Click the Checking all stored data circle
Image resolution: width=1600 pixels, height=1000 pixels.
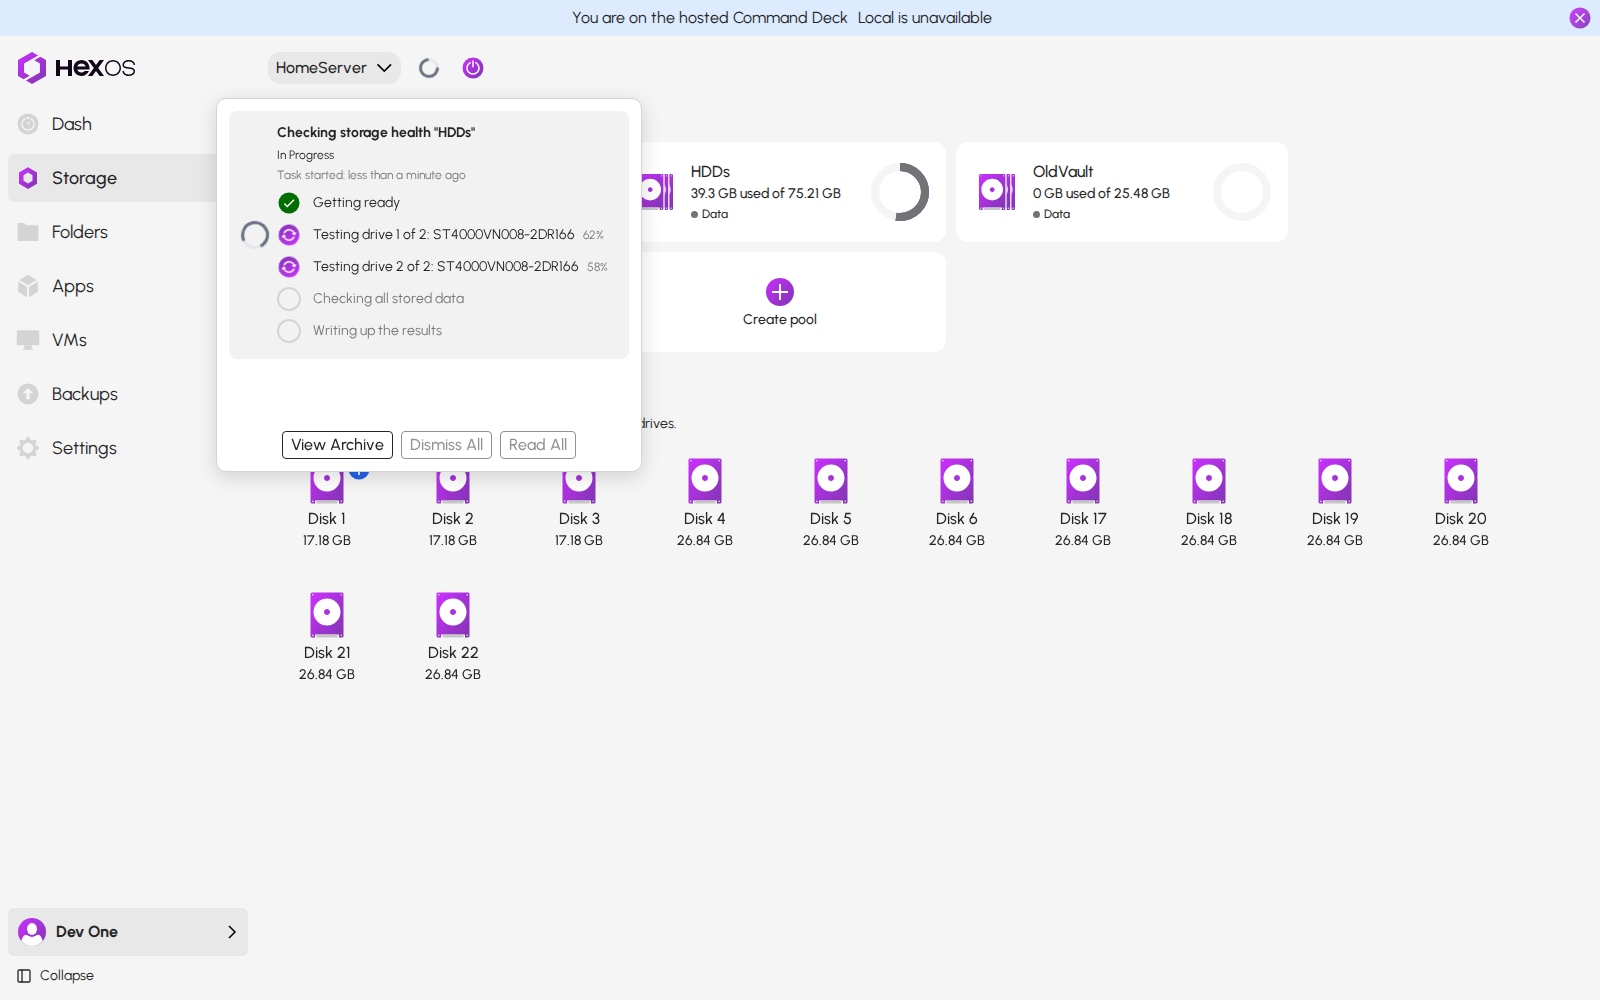click(289, 299)
